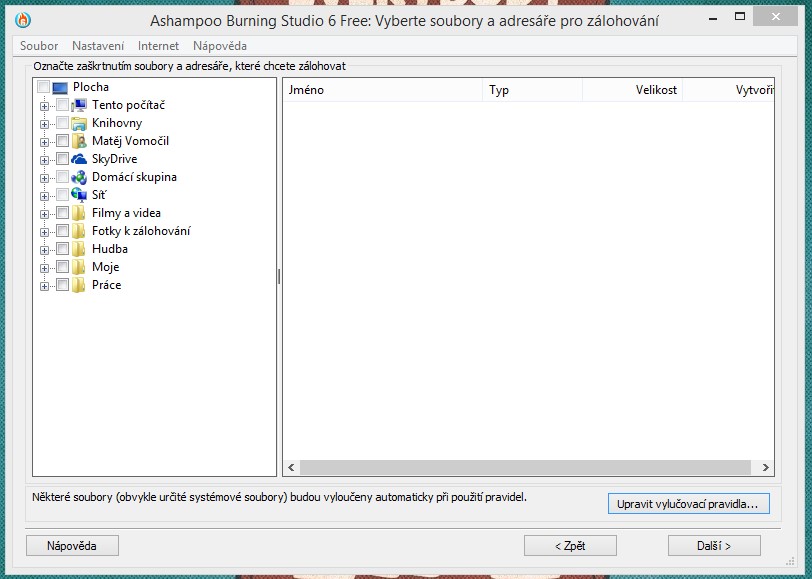Viewport: 812px width, 579px height.
Task: Sort by the Velikost column header
Action: (x=632, y=90)
